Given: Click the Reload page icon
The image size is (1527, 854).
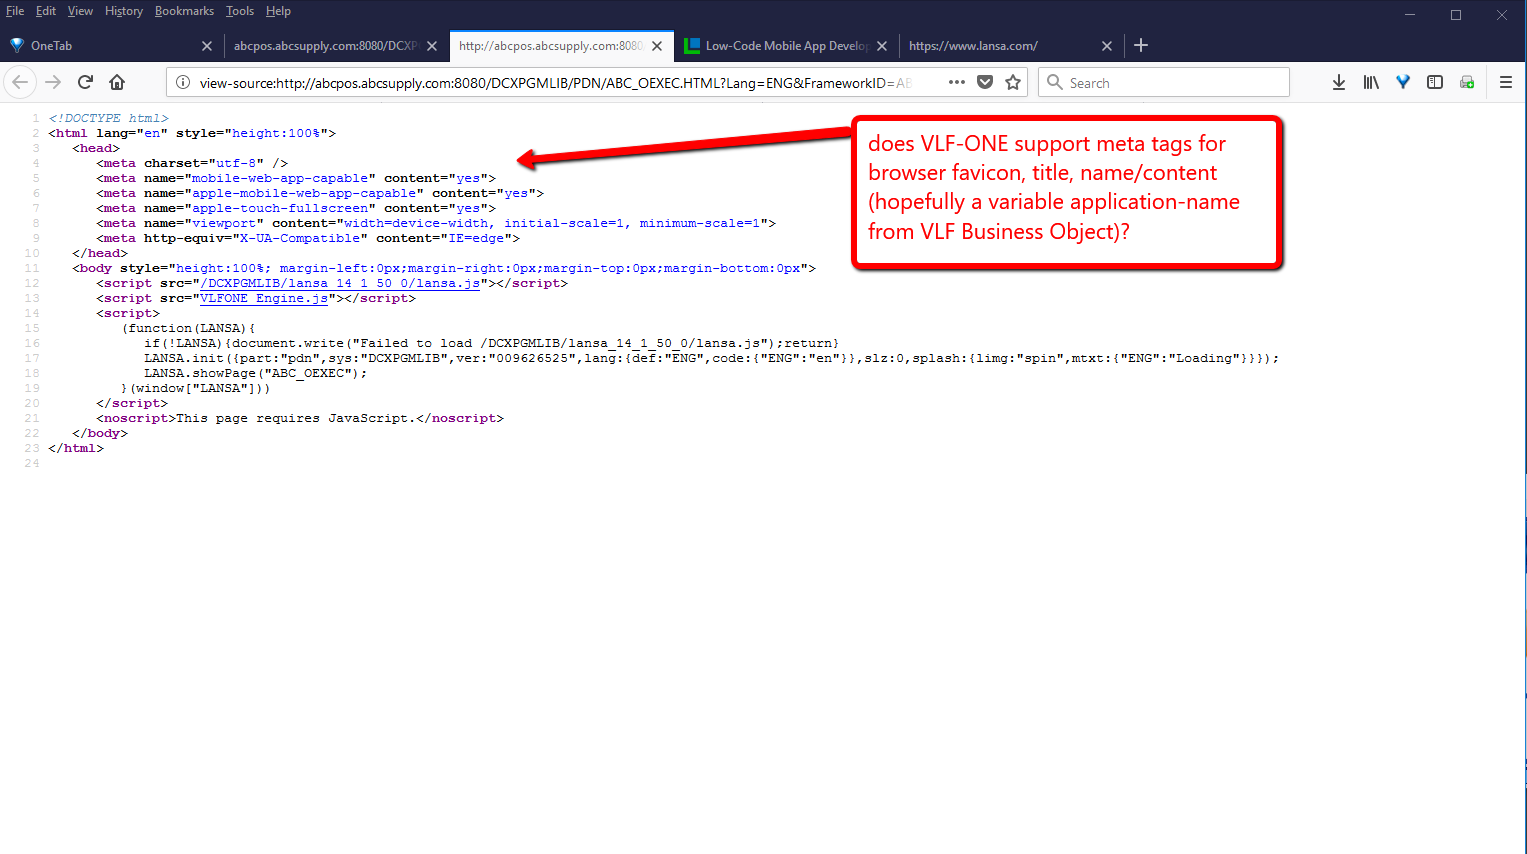Looking at the screenshot, I should (x=85, y=82).
